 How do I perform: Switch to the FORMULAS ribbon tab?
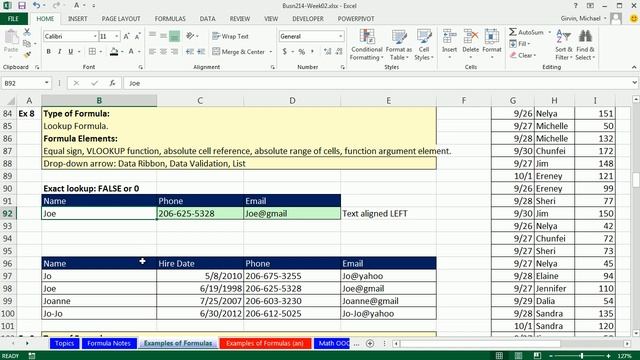click(x=170, y=19)
